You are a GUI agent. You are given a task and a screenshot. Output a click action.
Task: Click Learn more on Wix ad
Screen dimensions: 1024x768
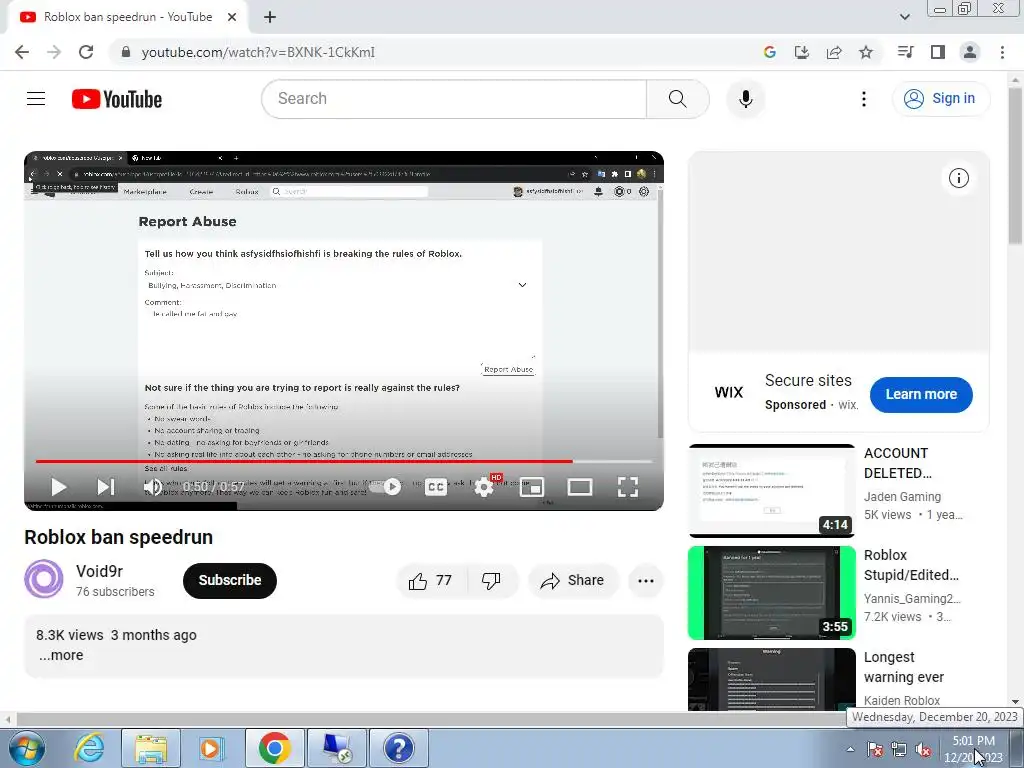[x=921, y=394]
